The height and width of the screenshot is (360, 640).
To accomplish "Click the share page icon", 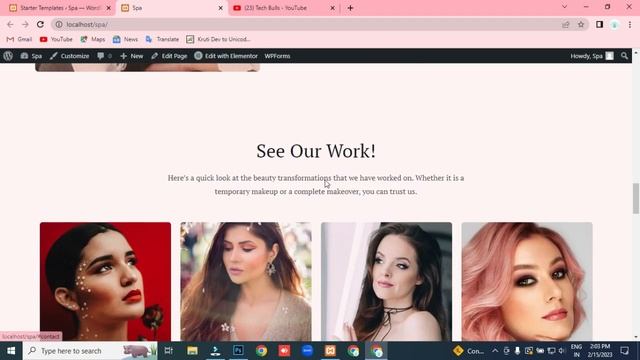I will pyautogui.click(x=566, y=24).
